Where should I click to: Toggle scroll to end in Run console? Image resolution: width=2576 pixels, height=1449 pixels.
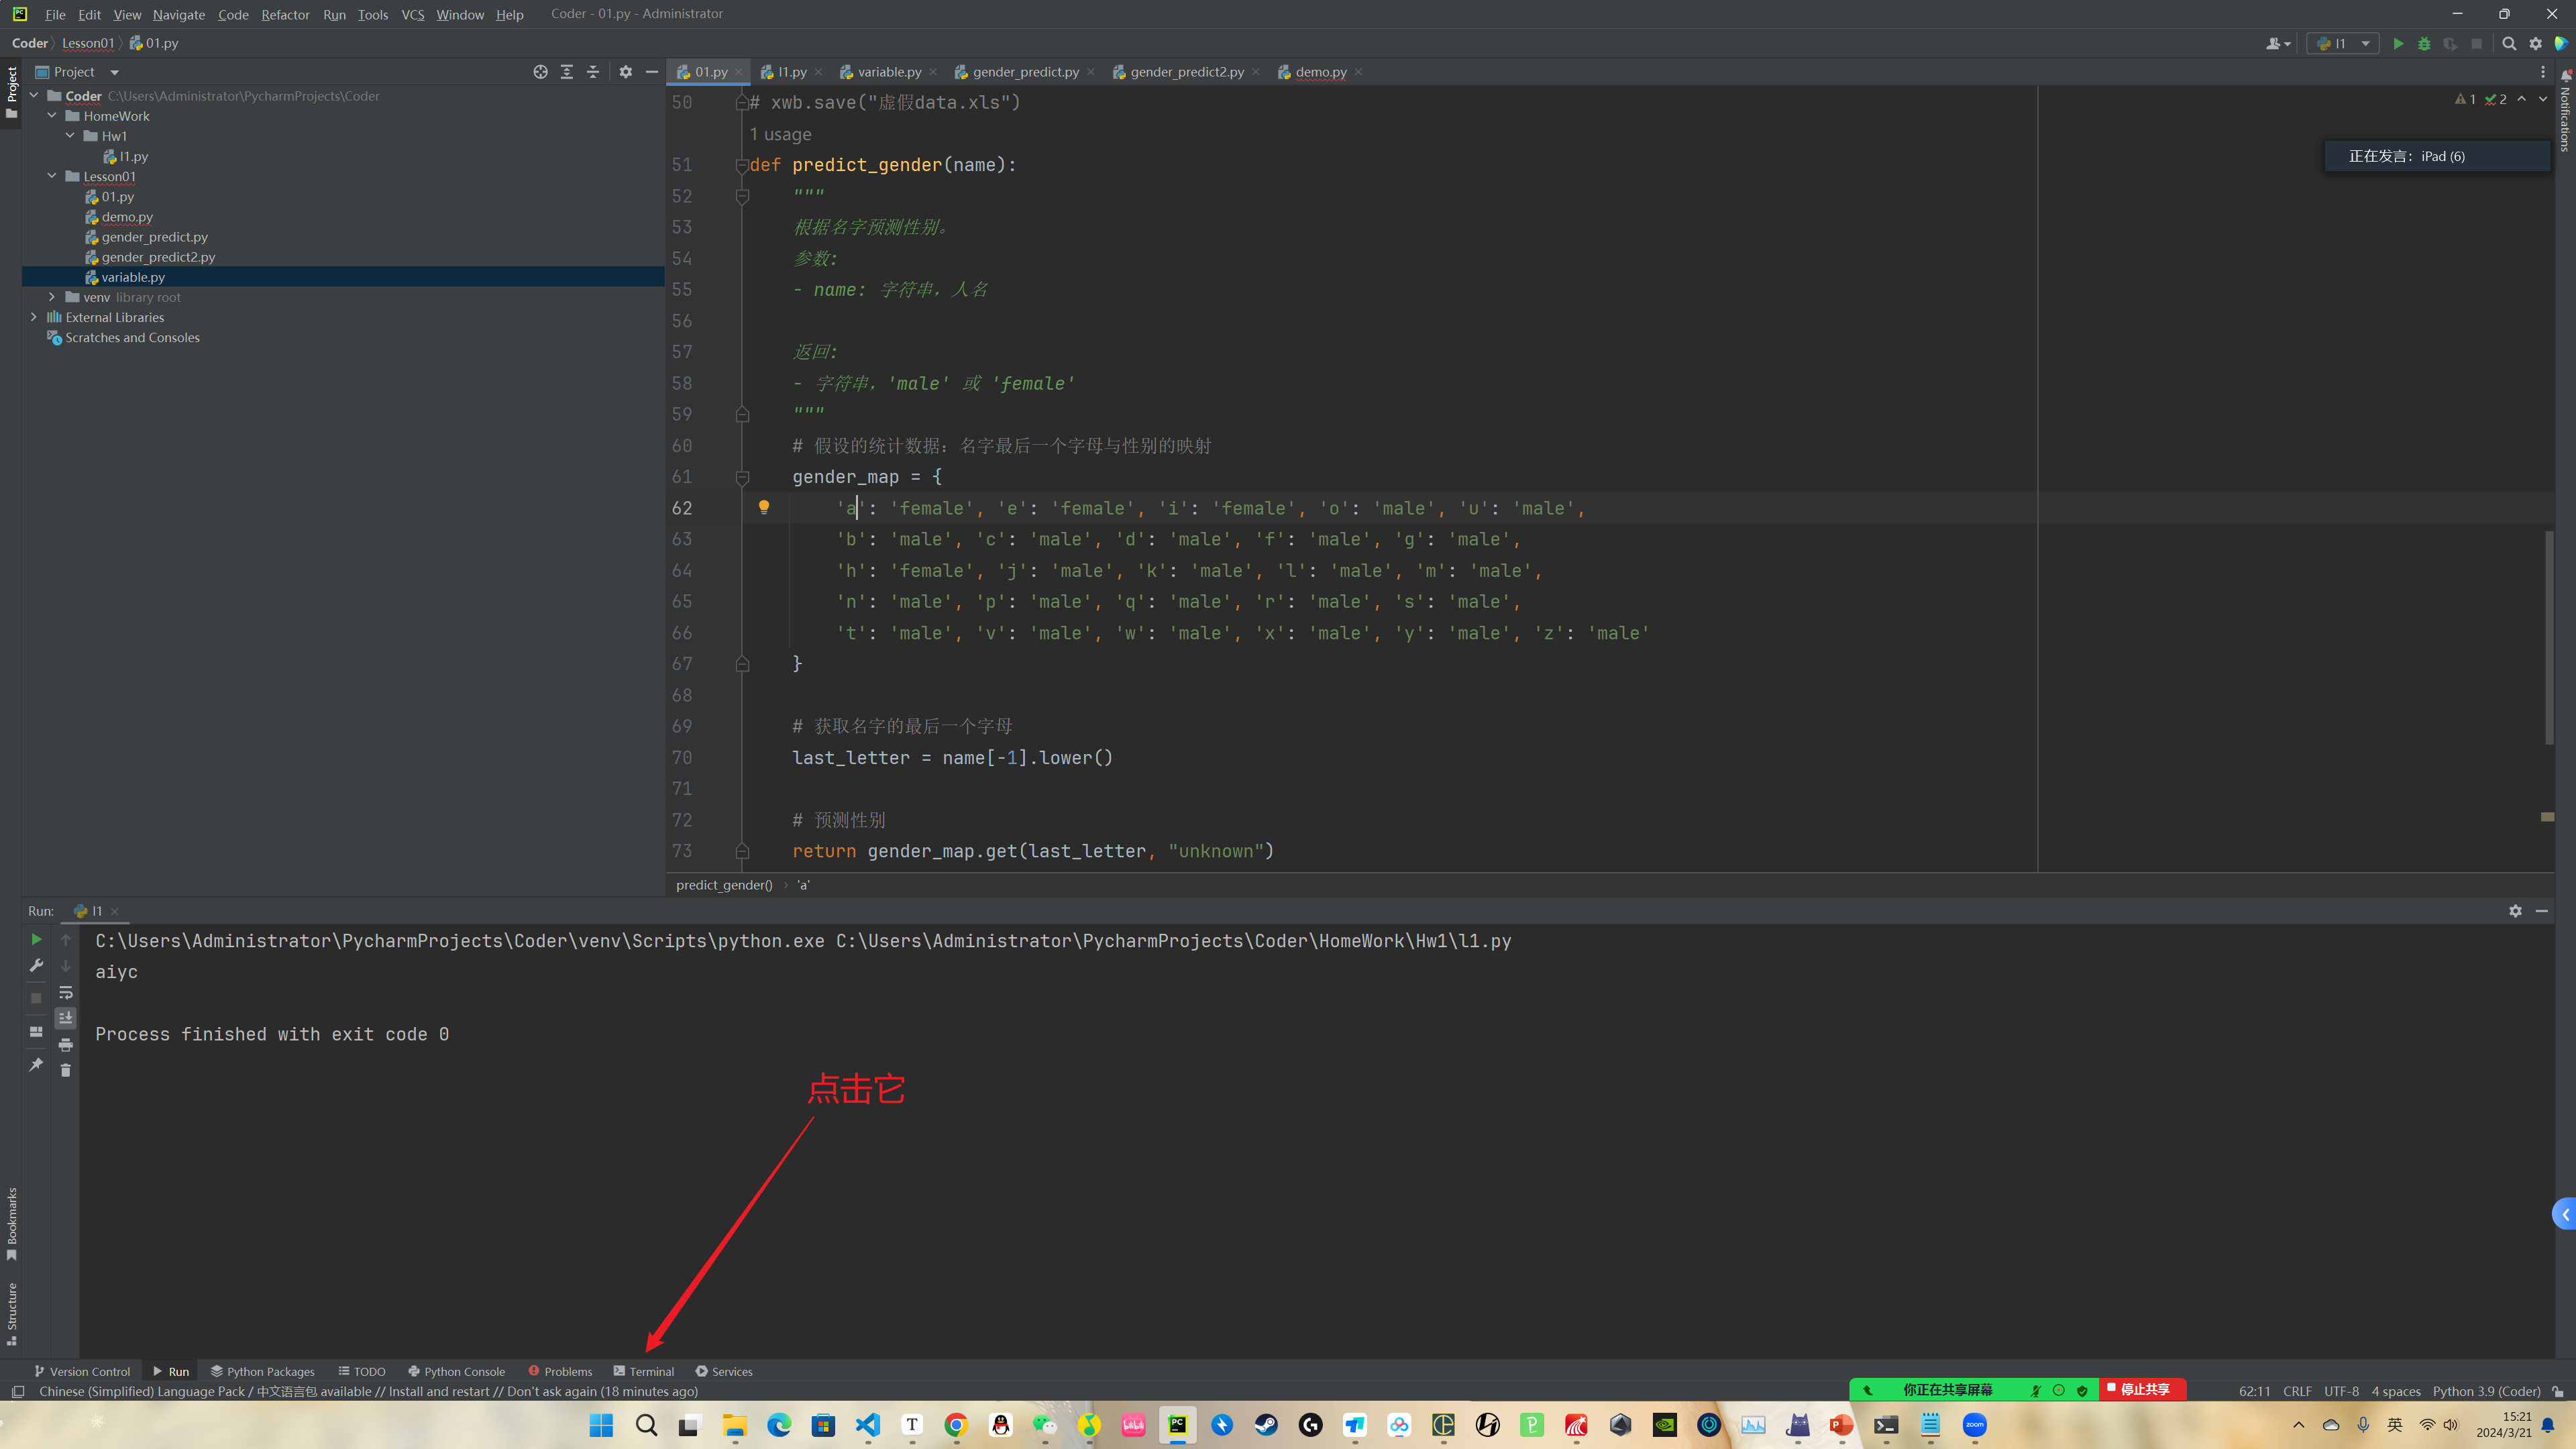click(66, 1018)
